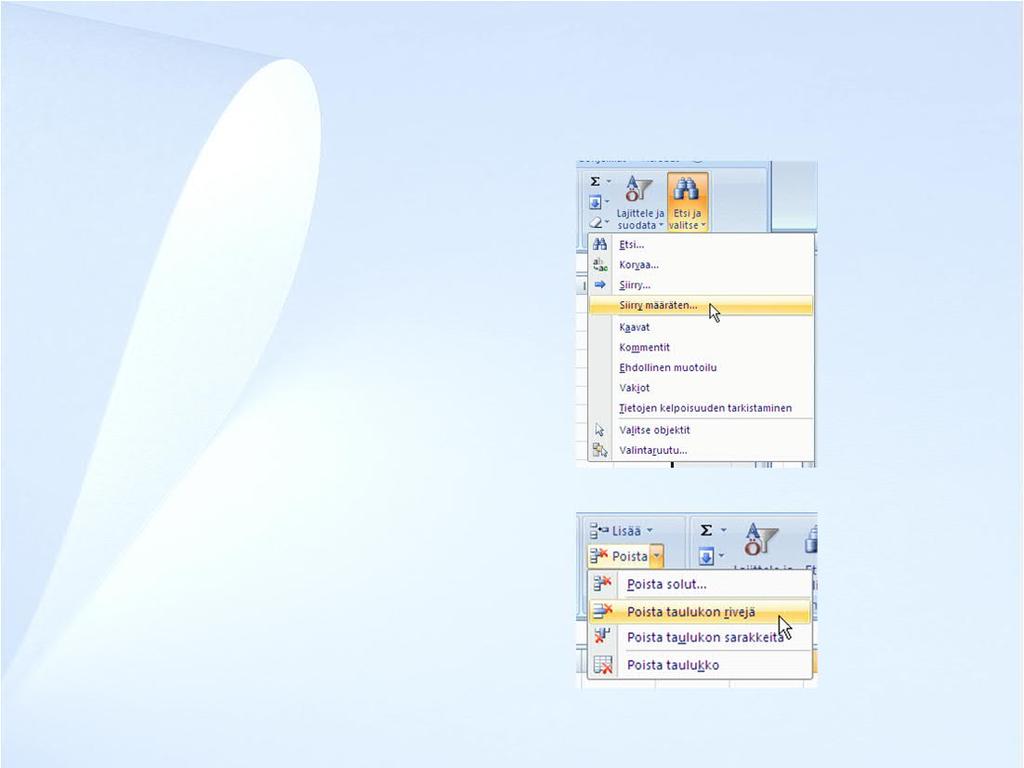Choose Poista taulukon sarakkeita

tap(700, 638)
